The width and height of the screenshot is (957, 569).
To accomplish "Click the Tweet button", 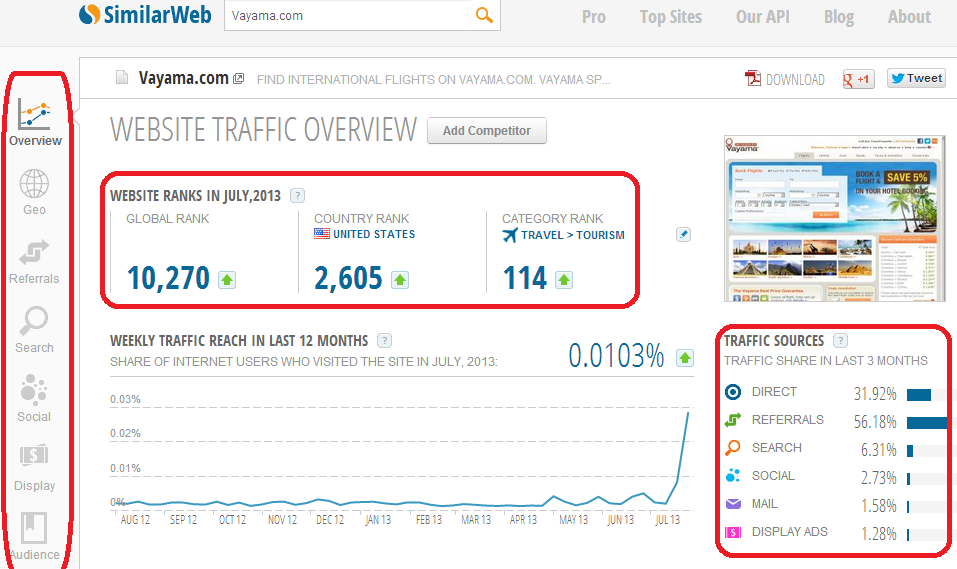I will click(916, 78).
